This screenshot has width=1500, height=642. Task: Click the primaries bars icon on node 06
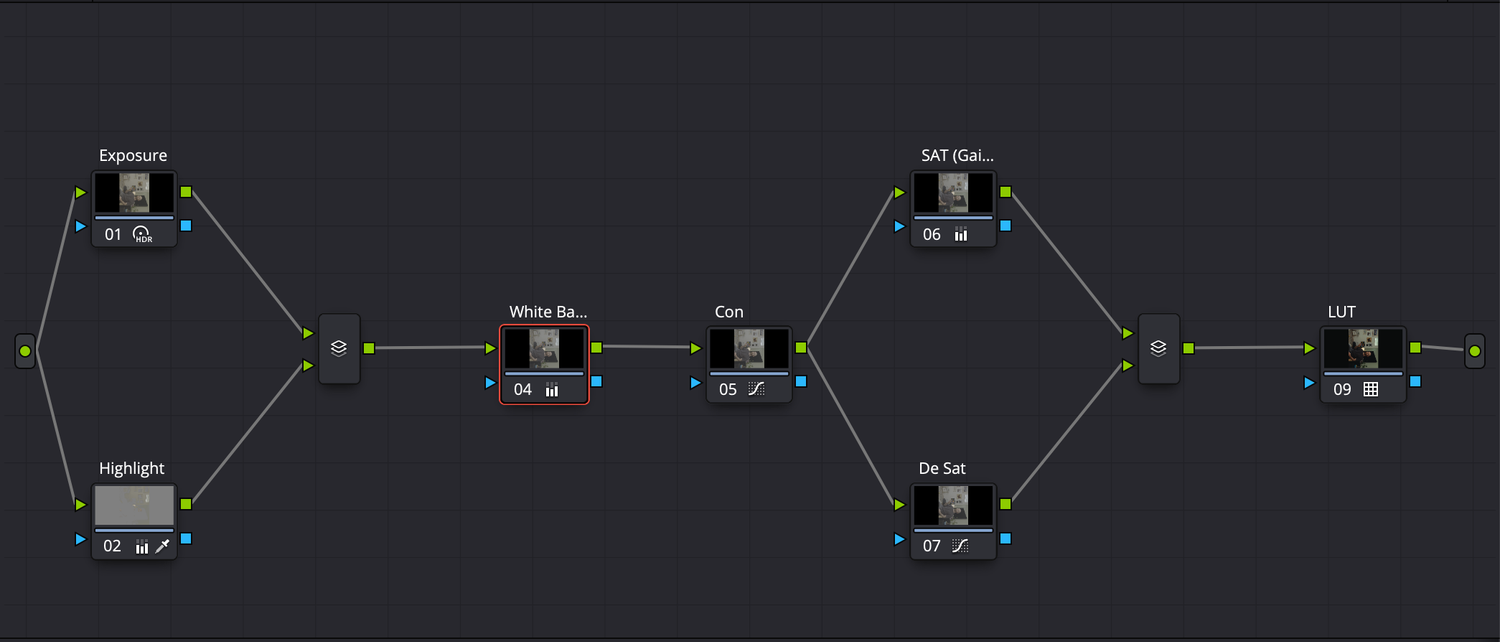click(x=961, y=235)
